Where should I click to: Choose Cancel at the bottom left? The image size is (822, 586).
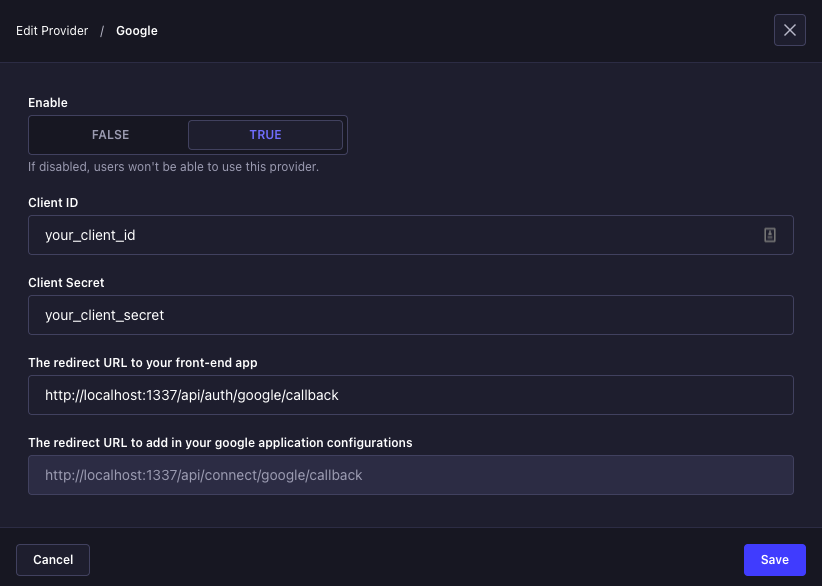coord(52,559)
